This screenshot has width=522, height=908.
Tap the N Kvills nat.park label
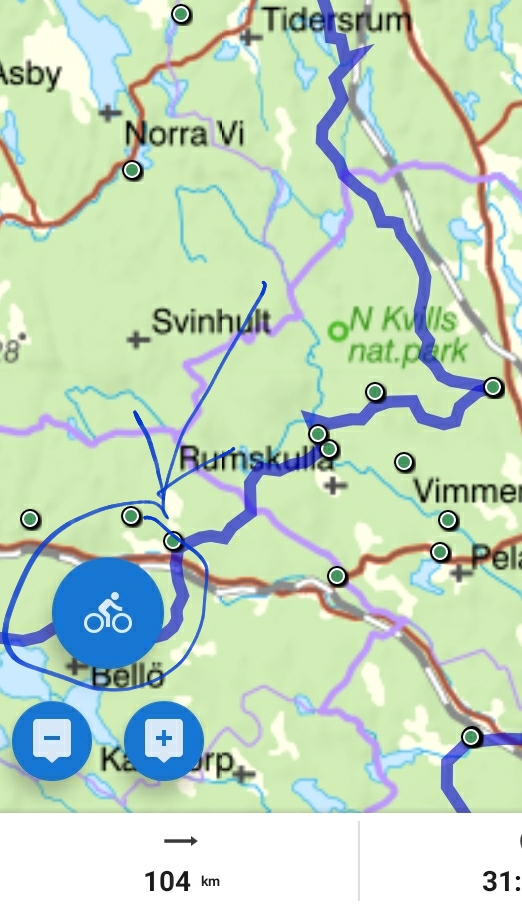pos(408,335)
